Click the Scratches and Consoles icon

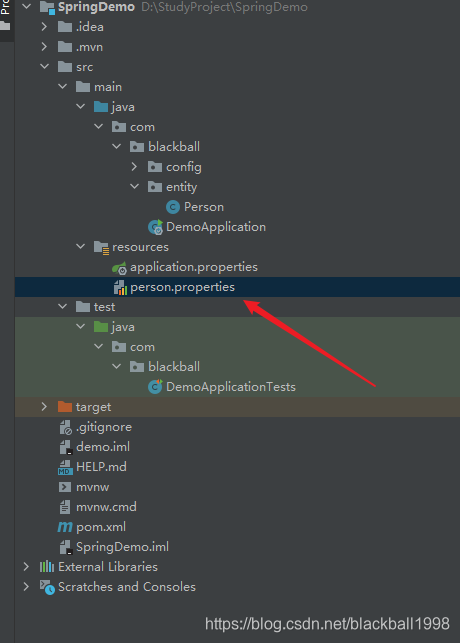tap(47, 587)
